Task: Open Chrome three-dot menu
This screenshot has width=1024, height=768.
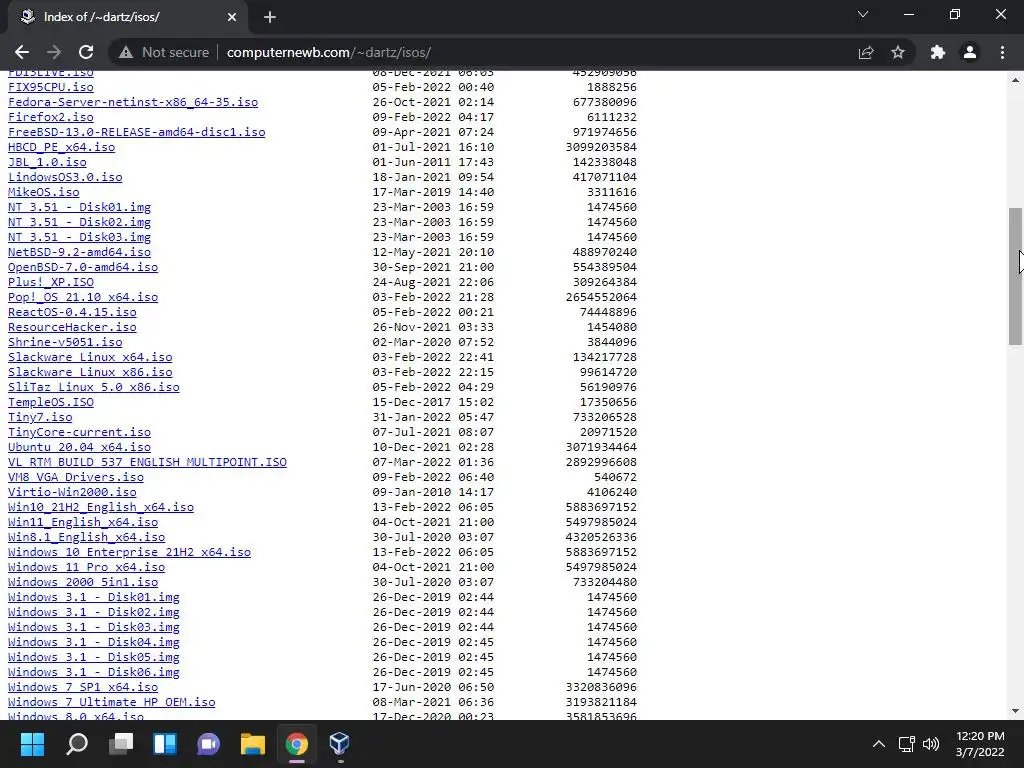Action: pos(1002,52)
